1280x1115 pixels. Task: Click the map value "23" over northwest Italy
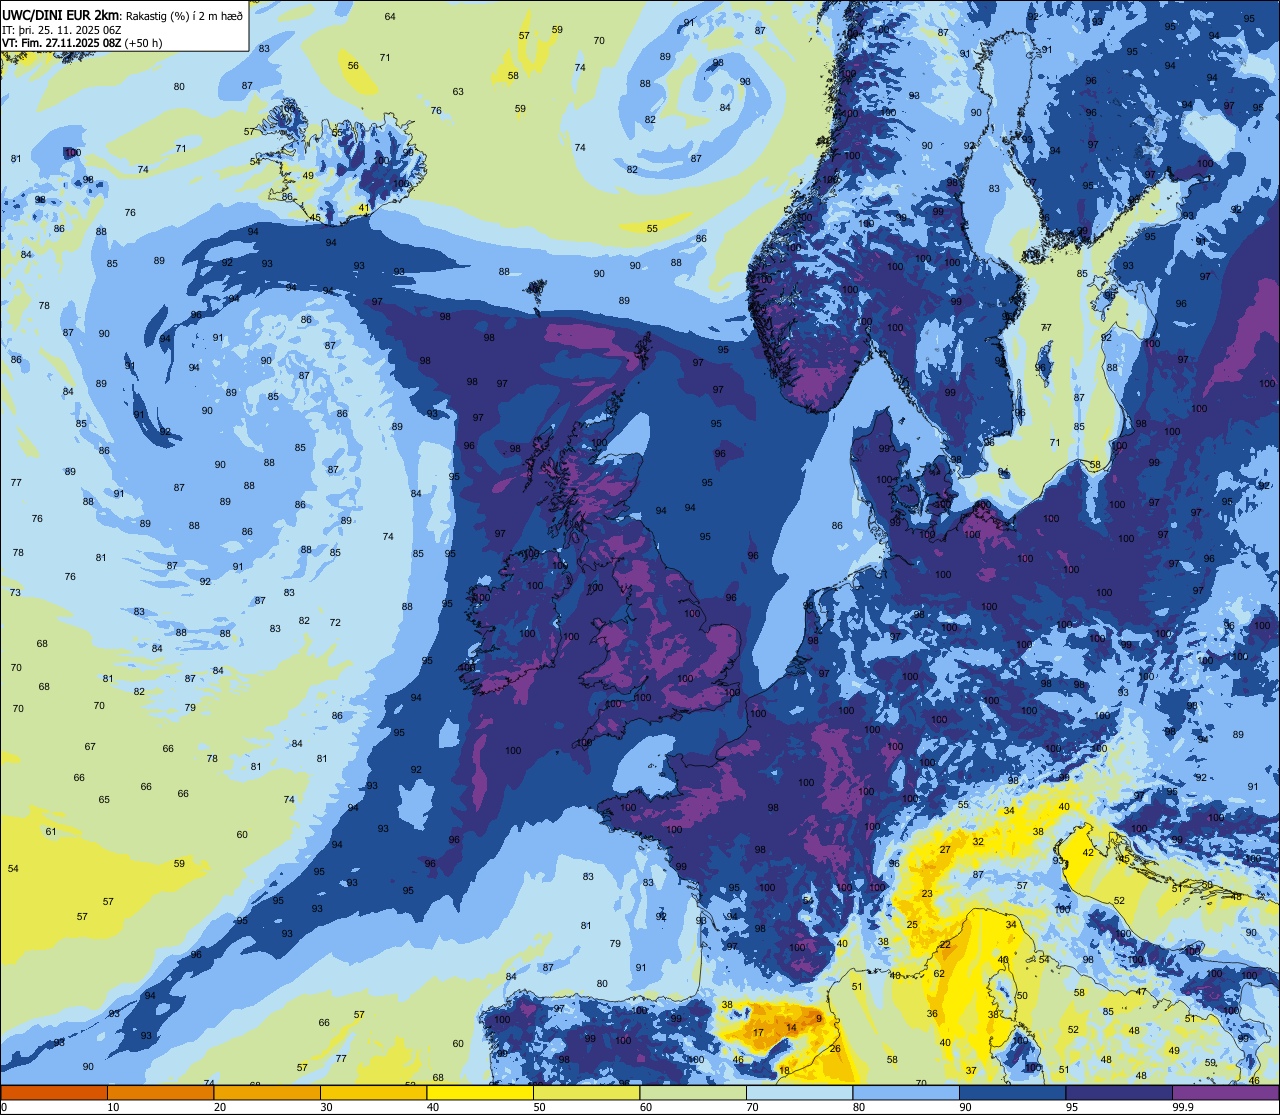pyautogui.click(x=927, y=893)
